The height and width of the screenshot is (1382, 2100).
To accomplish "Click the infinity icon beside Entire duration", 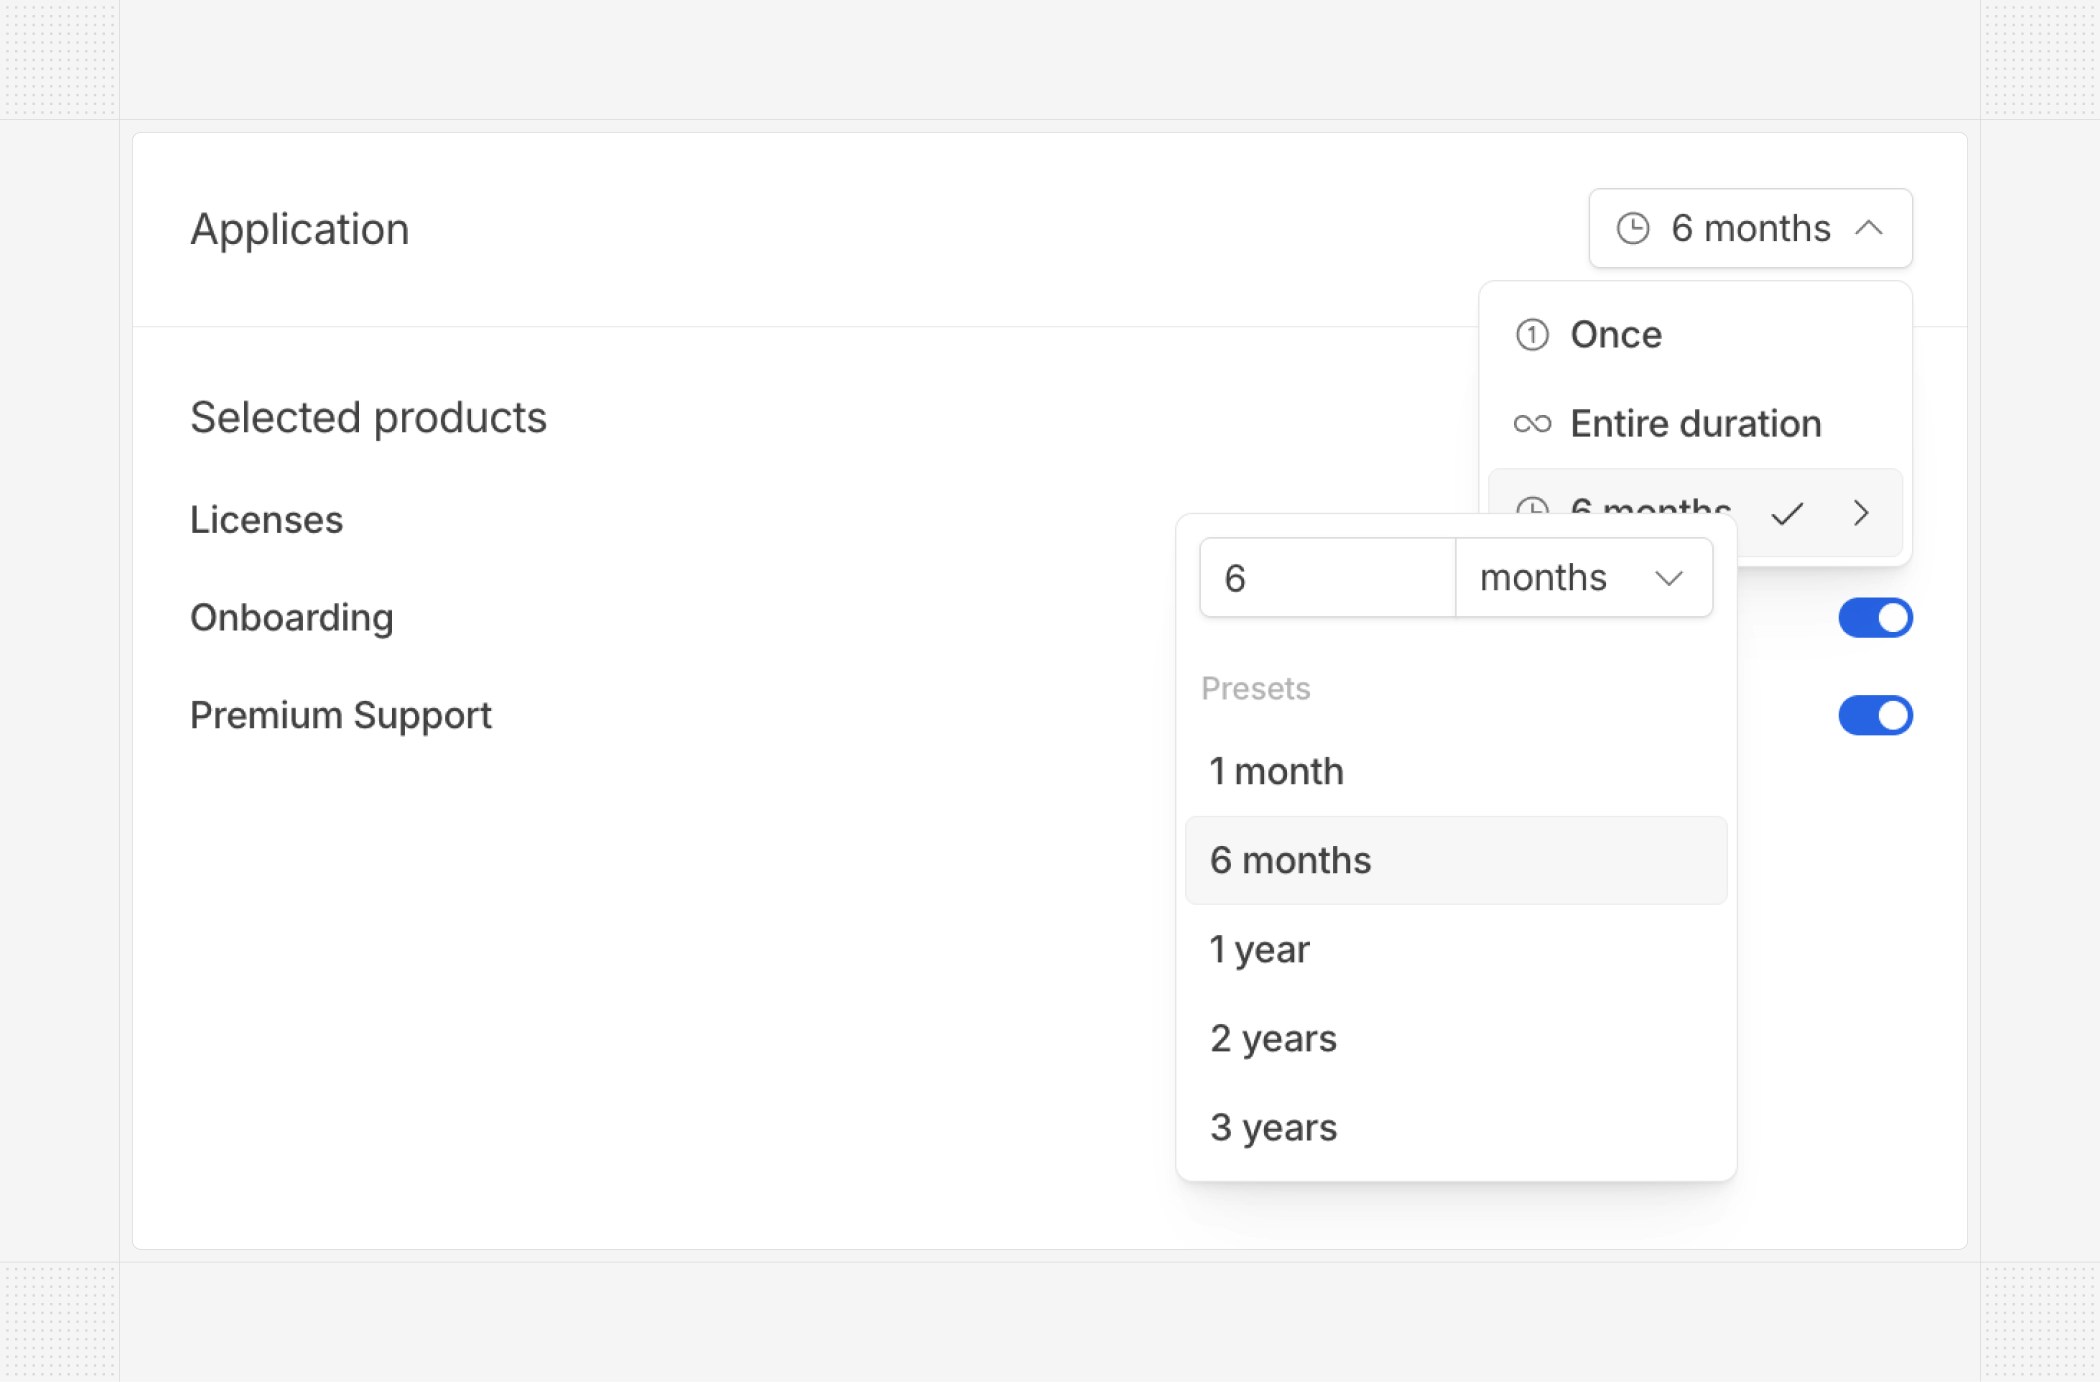I will [1531, 424].
